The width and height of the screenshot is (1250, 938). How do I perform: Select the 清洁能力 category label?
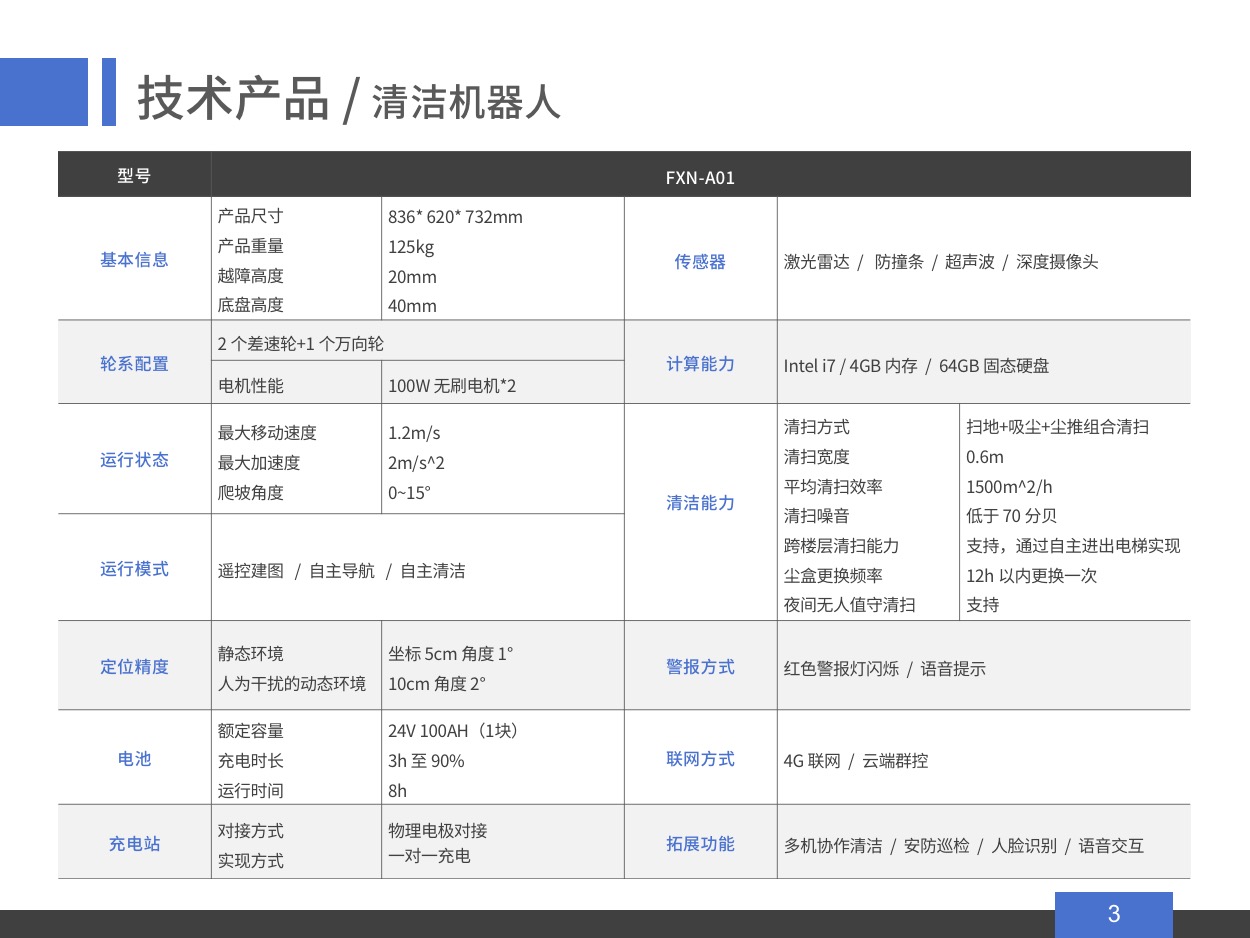700,503
